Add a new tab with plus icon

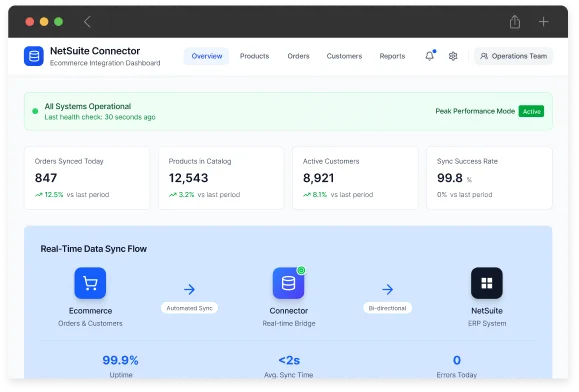coord(543,22)
